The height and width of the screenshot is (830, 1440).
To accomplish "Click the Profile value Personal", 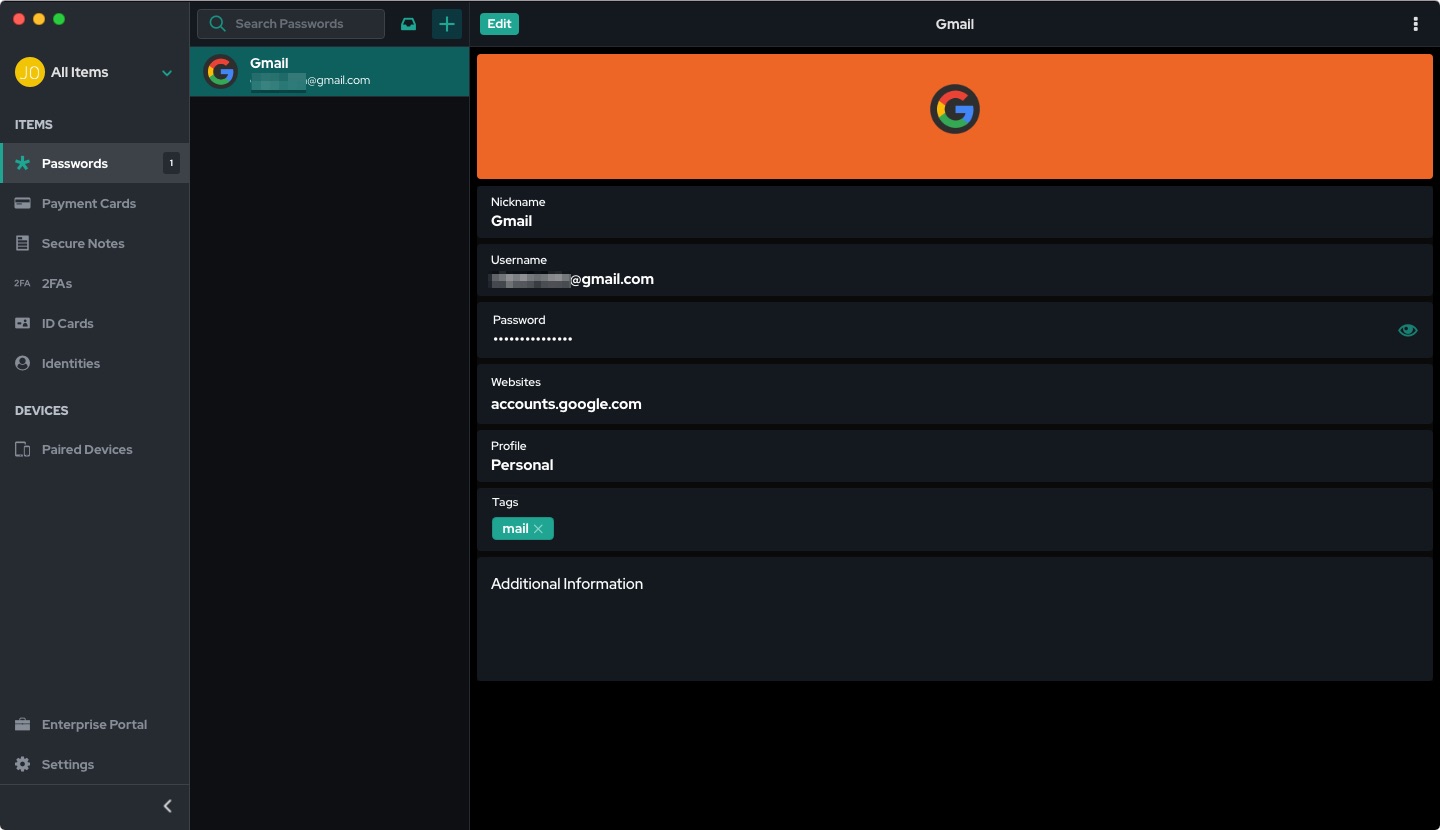I will pos(522,465).
